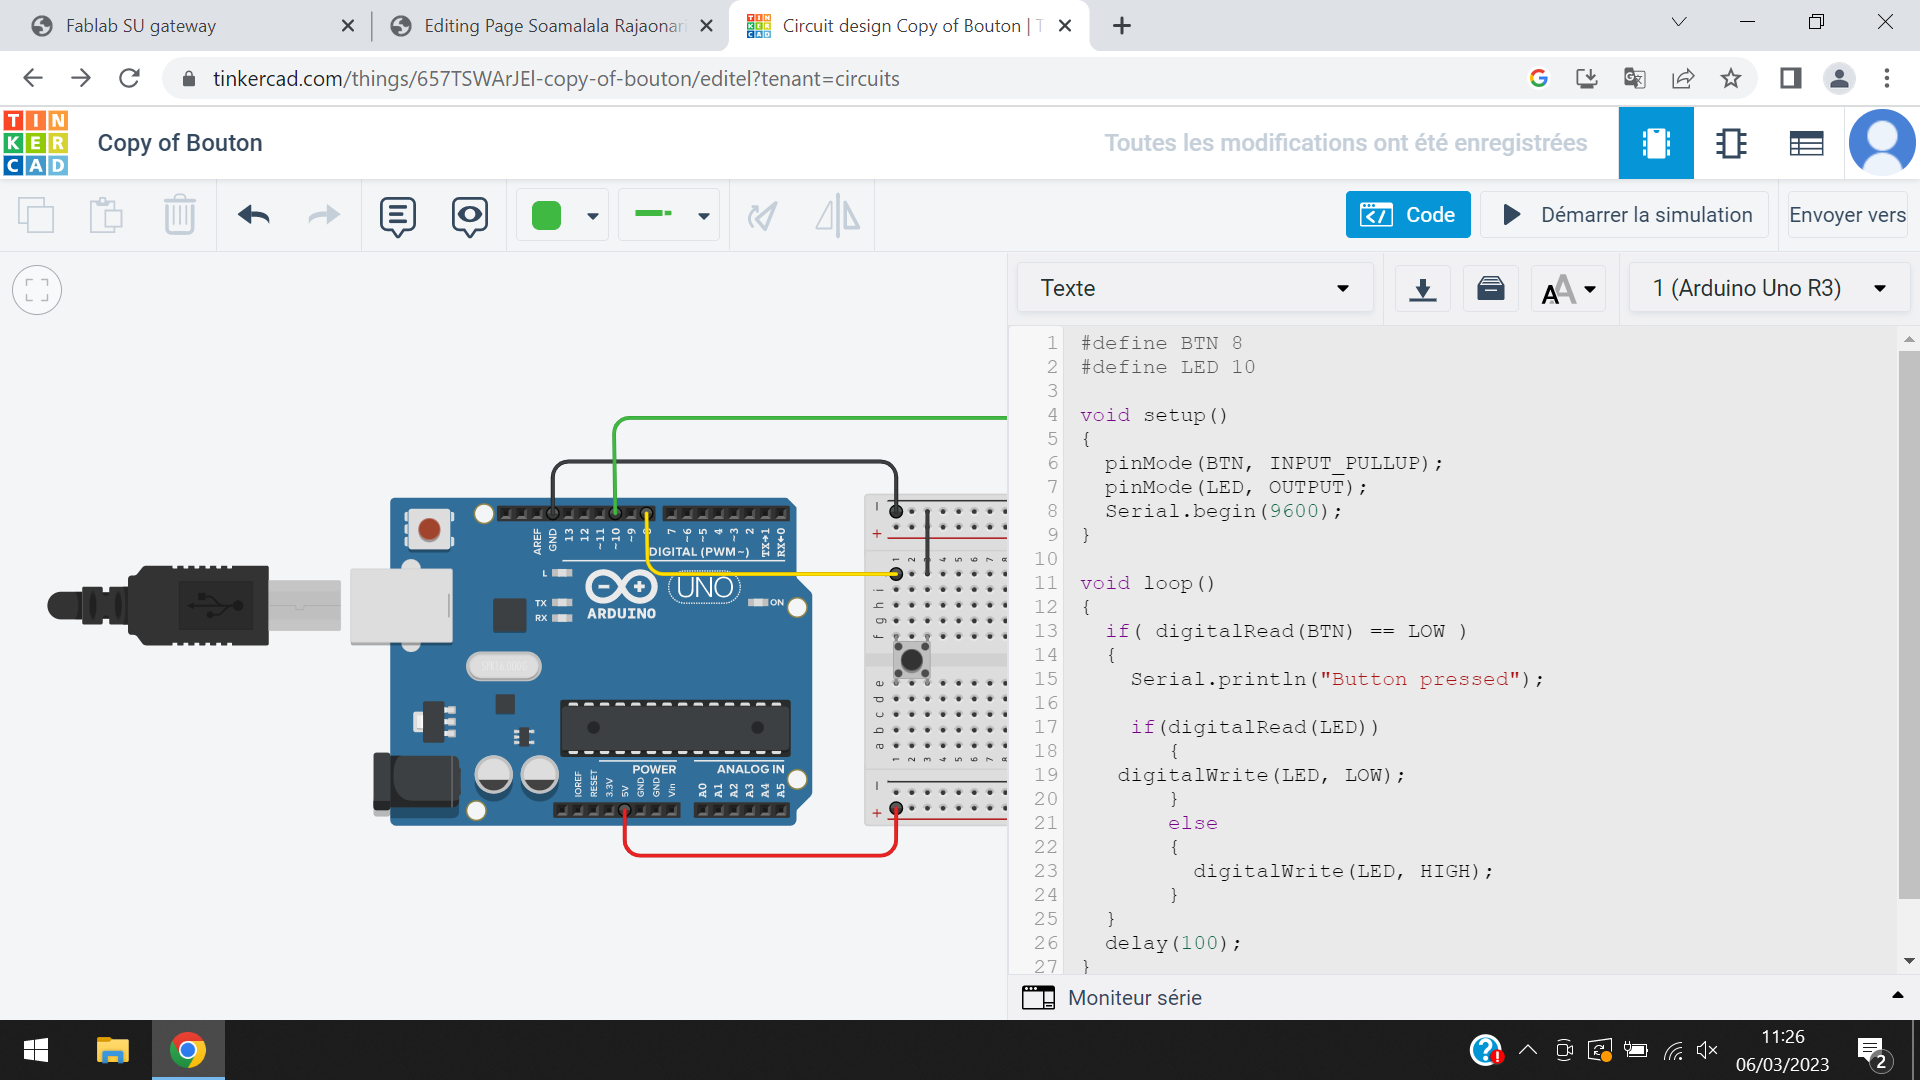Open the tab search chevron

click(1679, 22)
